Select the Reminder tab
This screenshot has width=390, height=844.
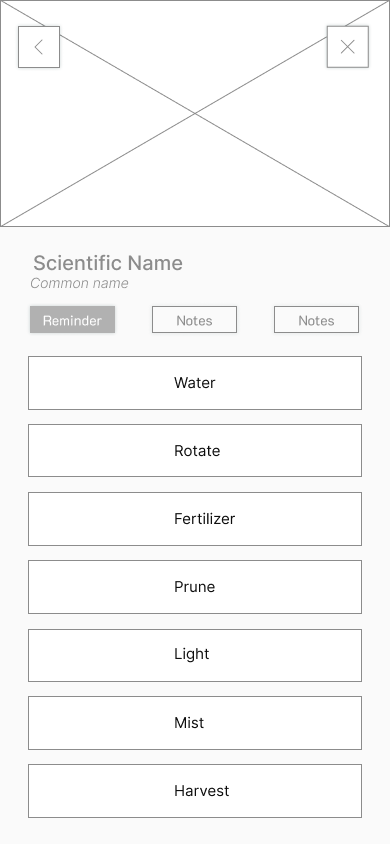coord(72,320)
